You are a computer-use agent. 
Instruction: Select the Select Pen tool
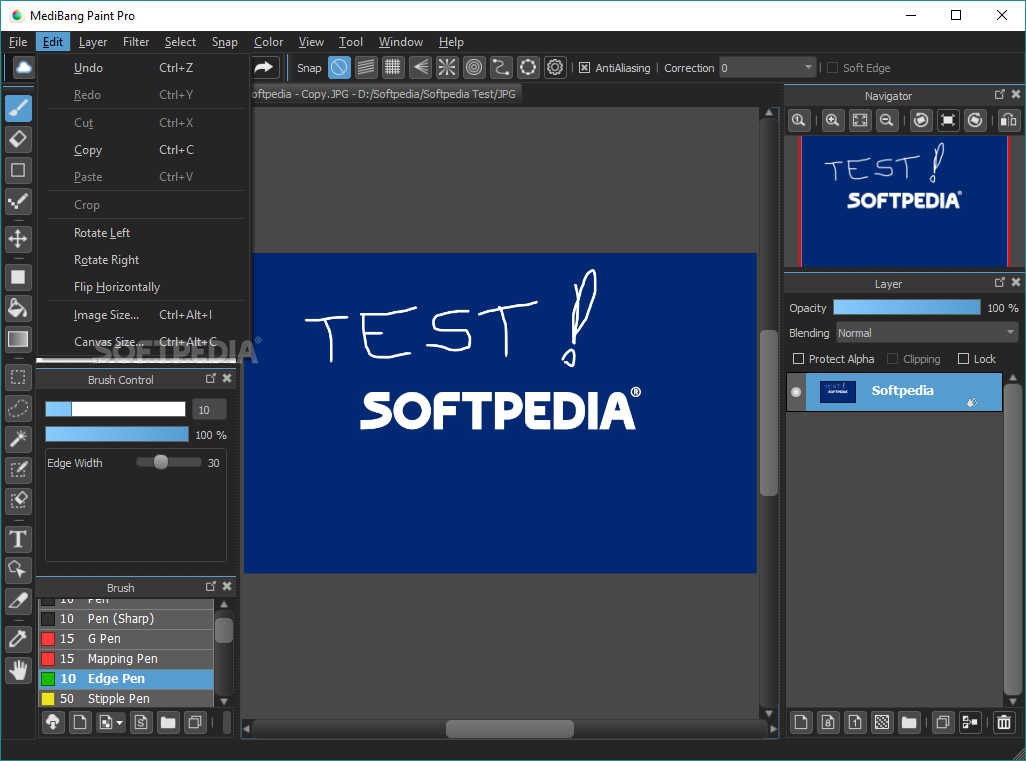click(x=18, y=470)
